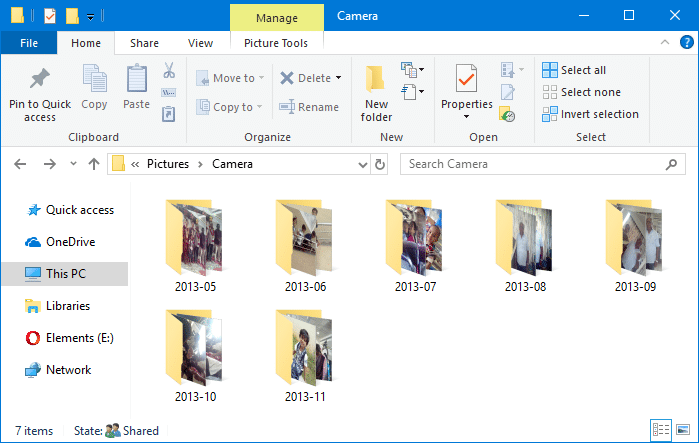Click Pin to Quick access icon
Viewport: 699px width, 443px height.
[x=40, y=79]
